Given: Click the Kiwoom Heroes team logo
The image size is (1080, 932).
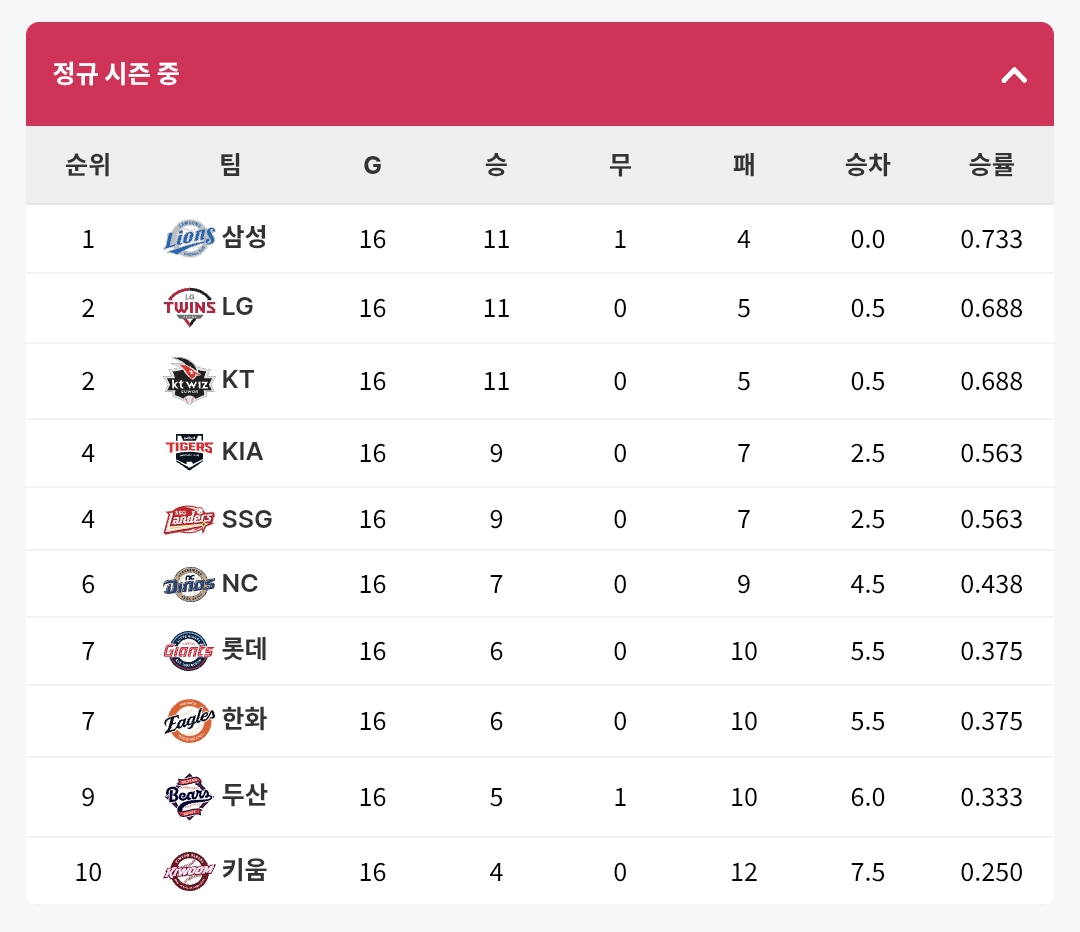Looking at the screenshot, I should tap(189, 872).
